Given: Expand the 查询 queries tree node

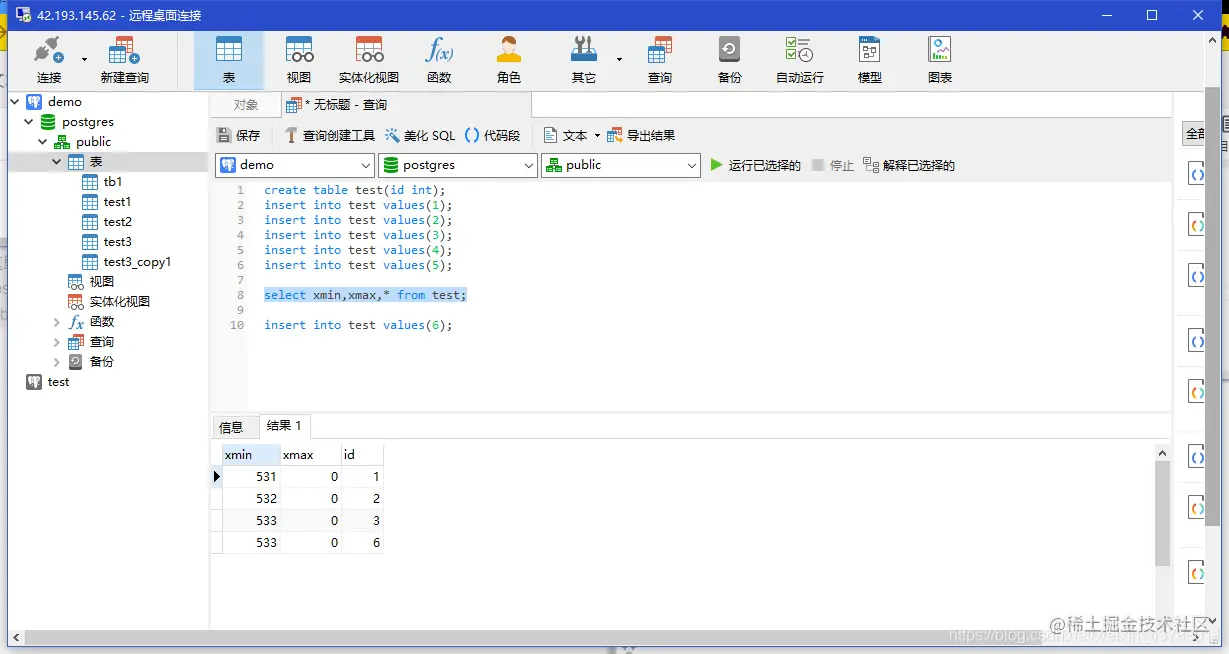Looking at the screenshot, I should (x=57, y=341).
